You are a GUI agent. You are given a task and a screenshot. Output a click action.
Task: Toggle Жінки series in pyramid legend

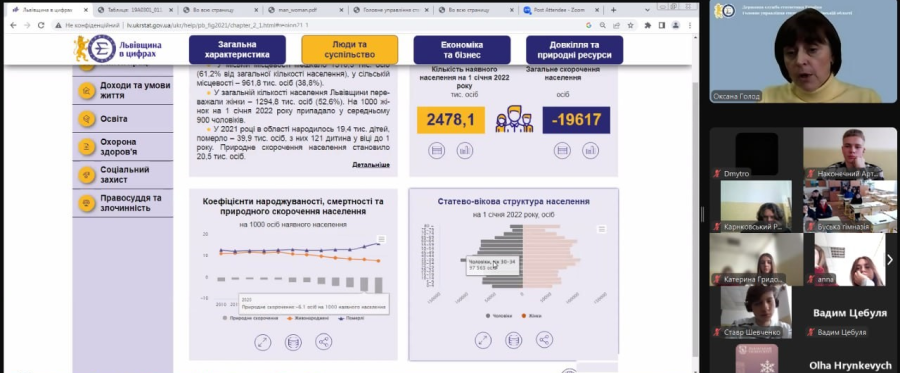532,316
